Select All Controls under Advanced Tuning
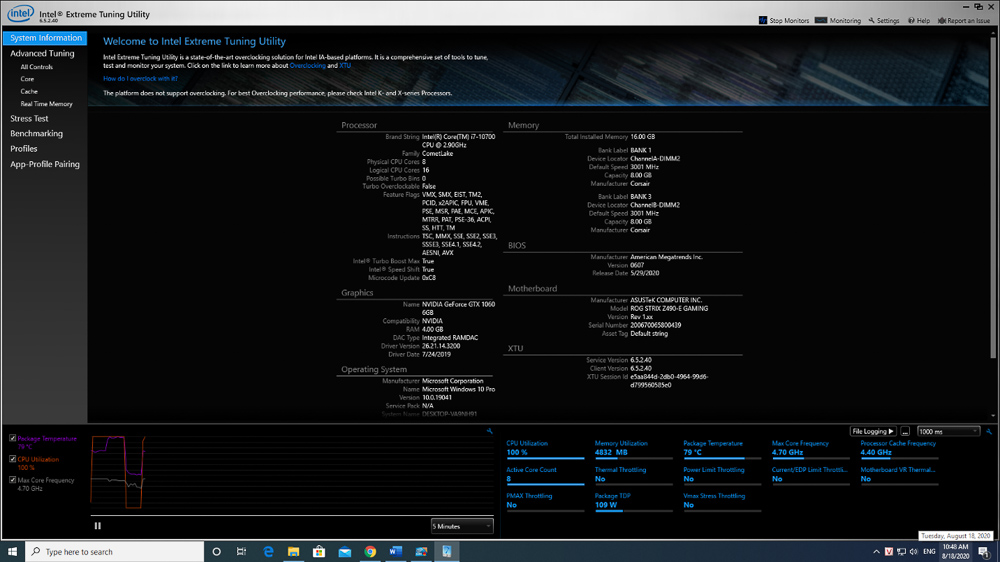 [36, 66]
